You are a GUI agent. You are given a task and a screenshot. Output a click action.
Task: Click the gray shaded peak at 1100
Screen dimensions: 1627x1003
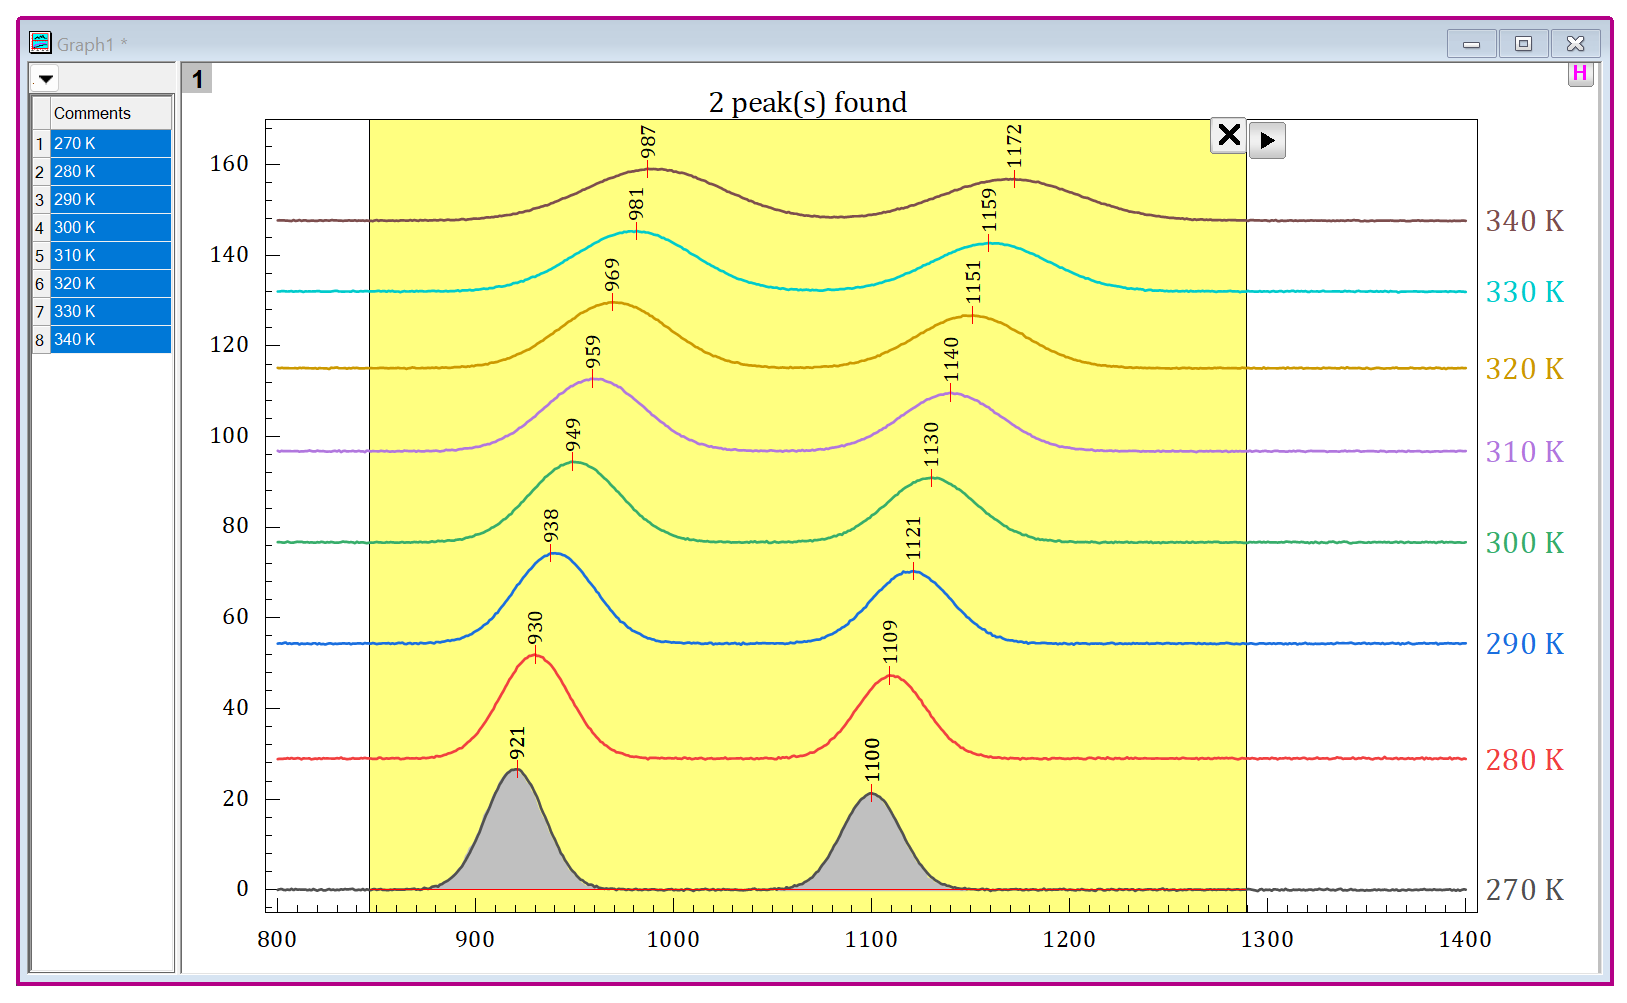872,850
